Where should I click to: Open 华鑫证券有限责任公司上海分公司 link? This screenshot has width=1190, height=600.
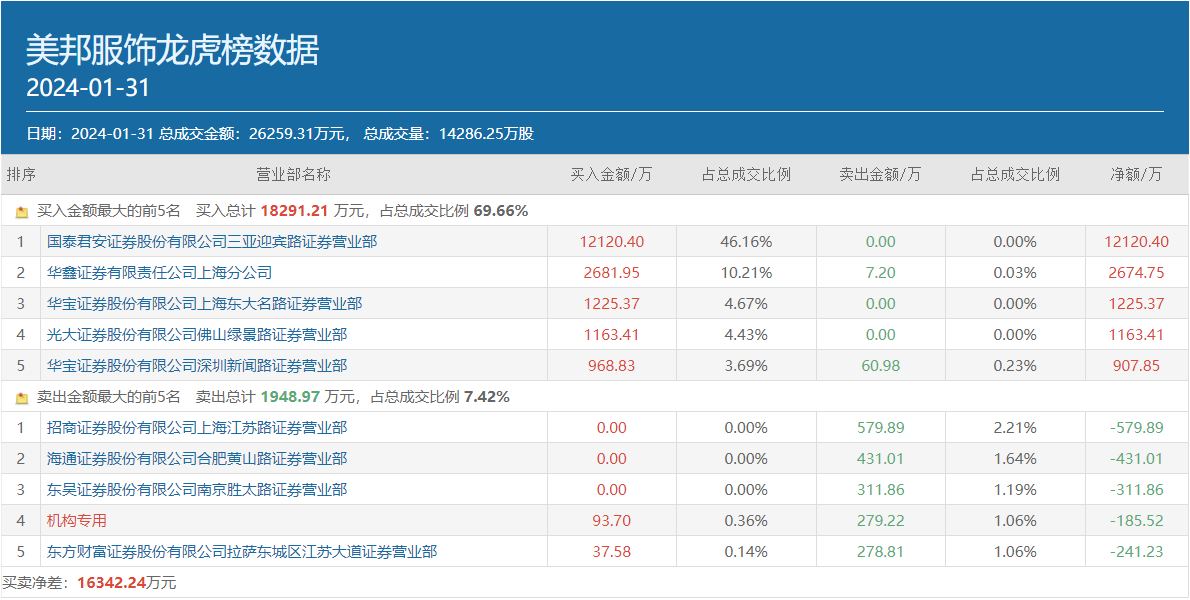pos(159,273)
